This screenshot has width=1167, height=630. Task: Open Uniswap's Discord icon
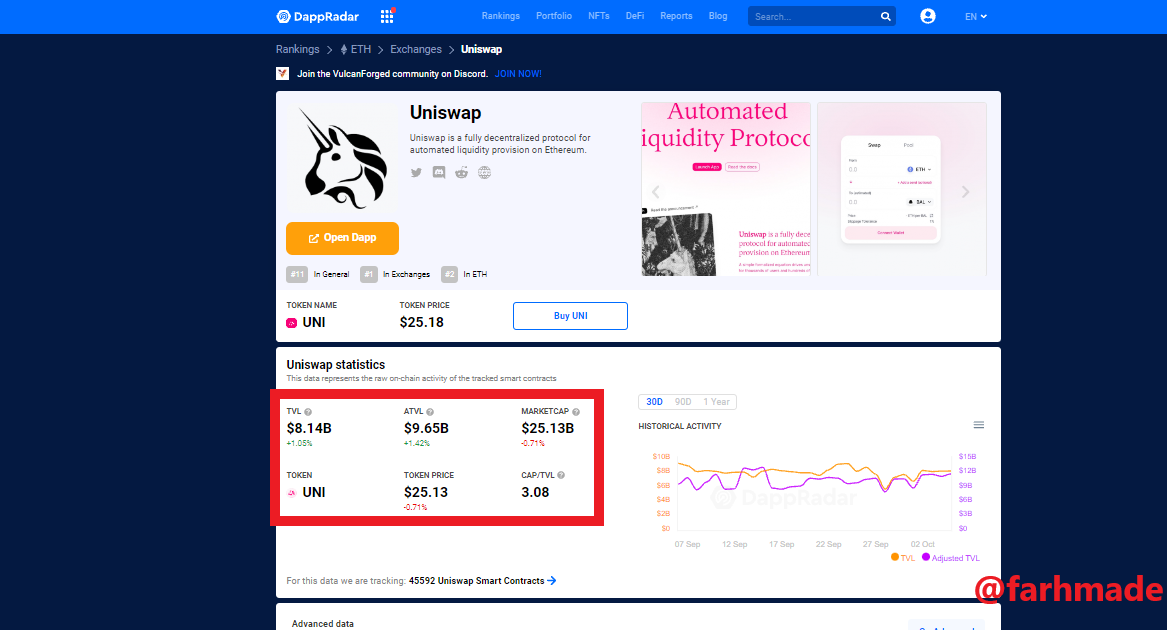click(439, 173)
